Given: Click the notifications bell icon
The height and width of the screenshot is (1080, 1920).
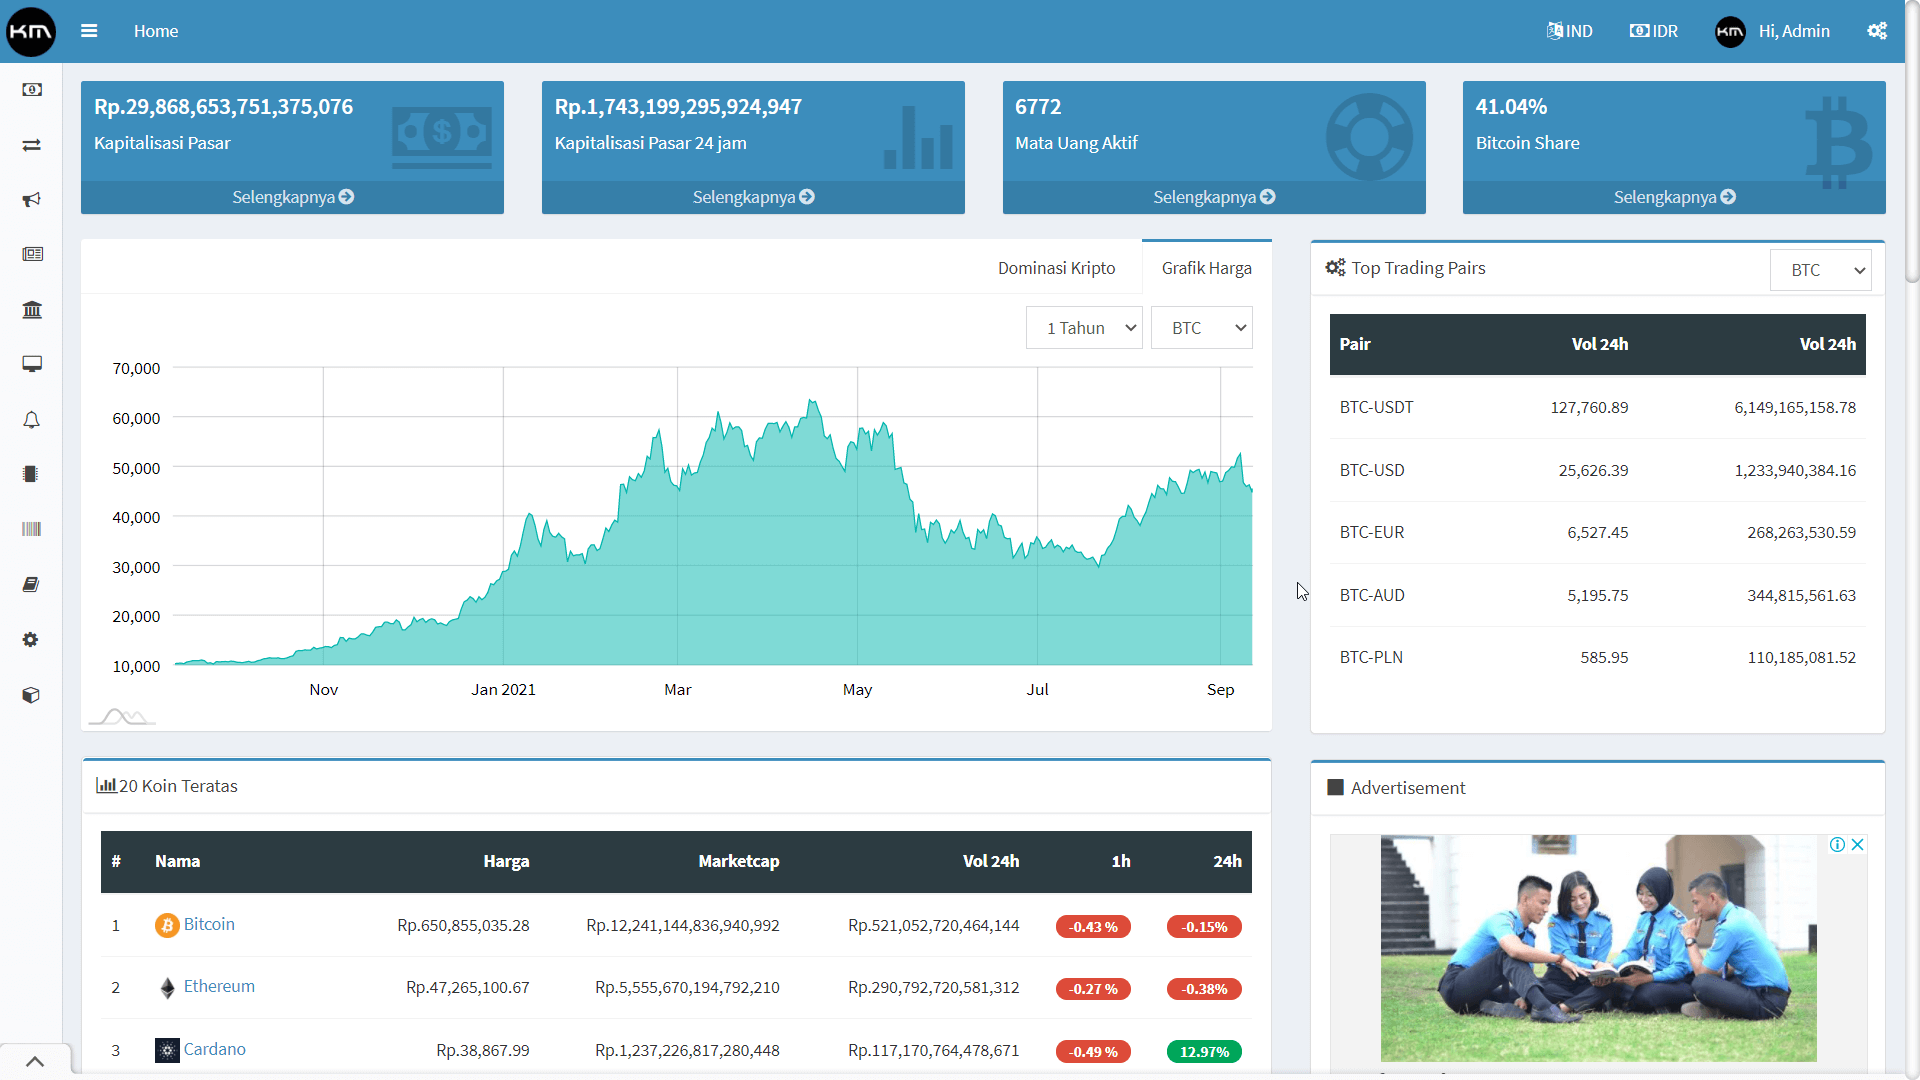Looking at the screenshot, I should click(x=31, y=420).
